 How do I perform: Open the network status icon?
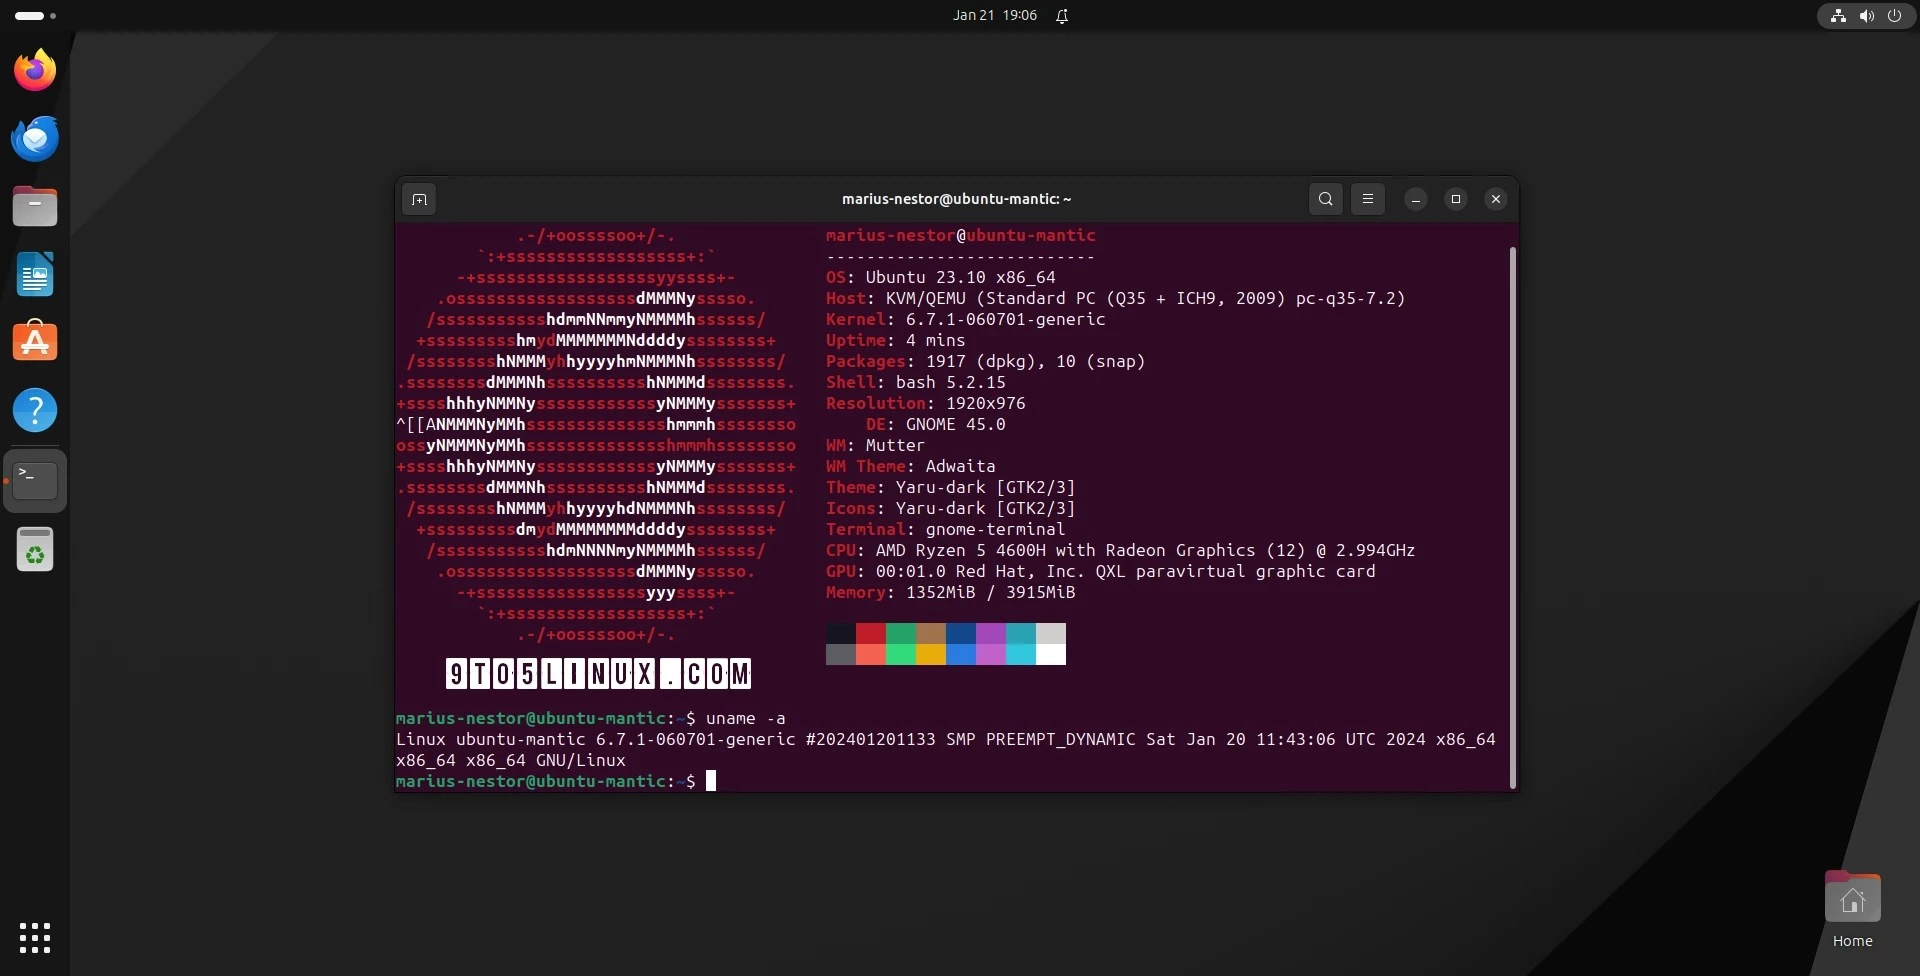click(x=1838, y=16)
